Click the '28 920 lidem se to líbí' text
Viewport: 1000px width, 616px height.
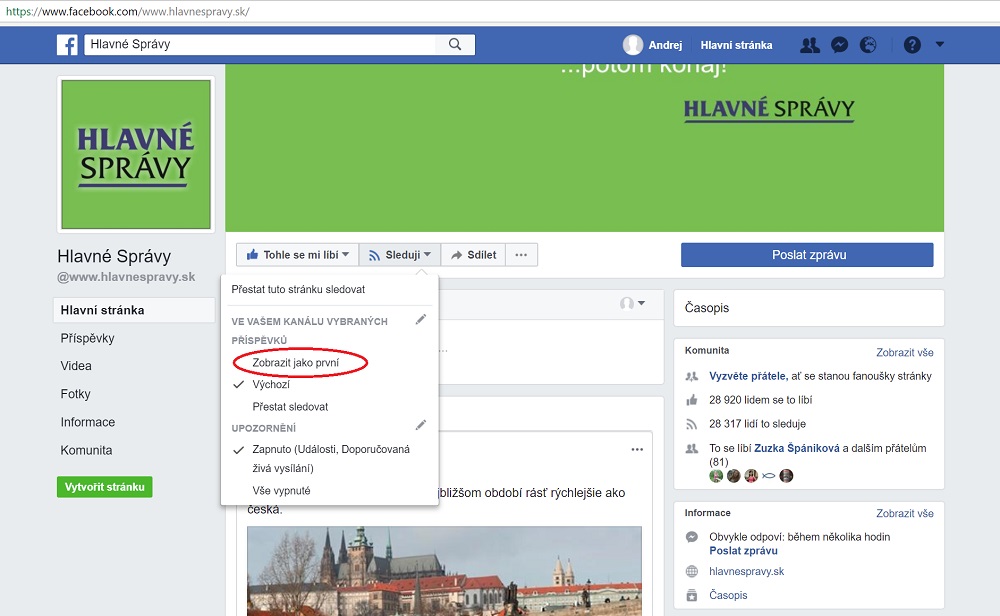(x=760, y=400)
